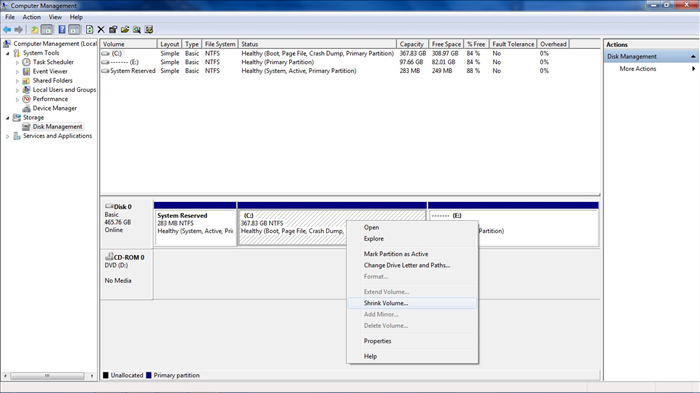Click the Local Users and Groups icon
This screenshot has height=393, width=700.
[26, 90]
